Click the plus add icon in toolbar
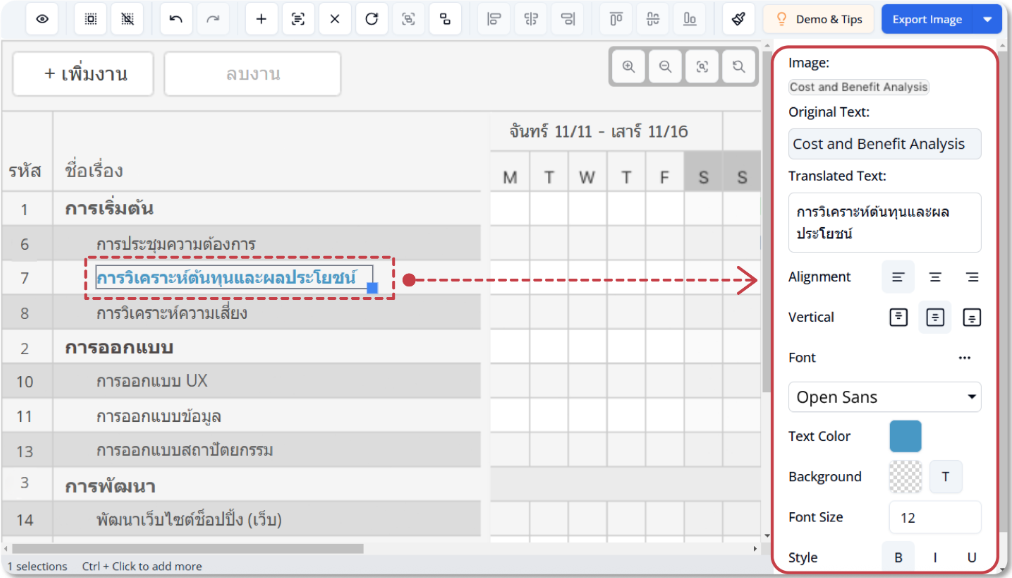The height and width of the screenshot is (578, 1012). pyautogui.click(x=261, y=19)
